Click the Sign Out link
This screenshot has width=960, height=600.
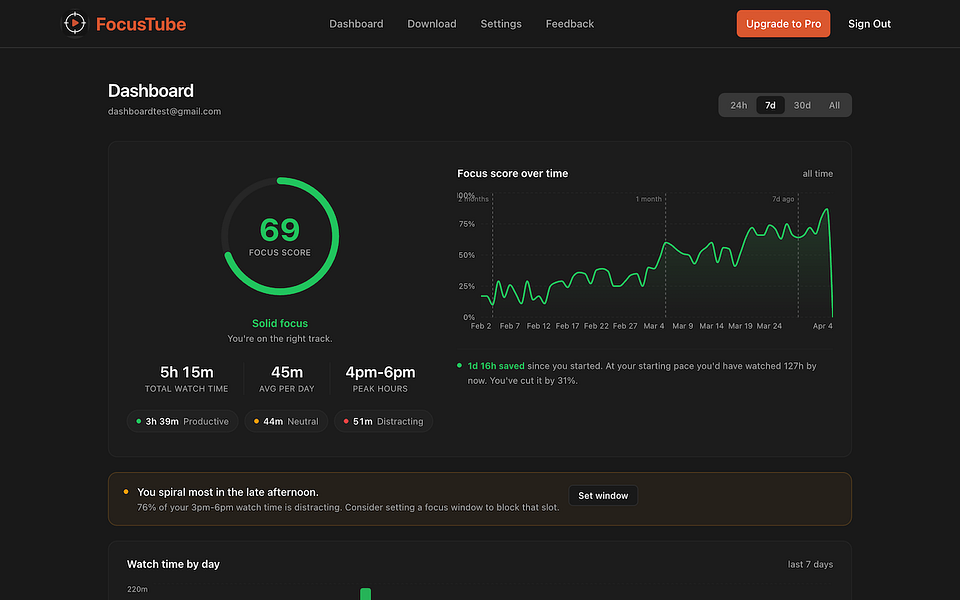(x=869, y=24)
